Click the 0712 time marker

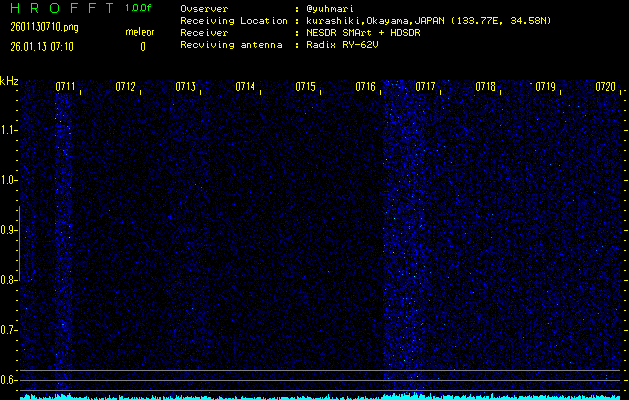pos(125,87)
